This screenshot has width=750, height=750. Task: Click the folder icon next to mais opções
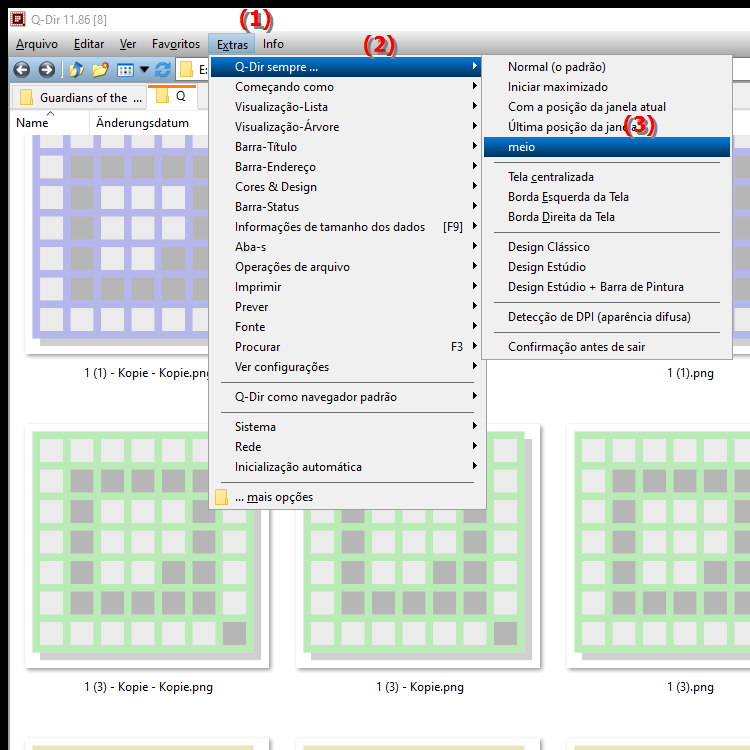tap(221, 497)
